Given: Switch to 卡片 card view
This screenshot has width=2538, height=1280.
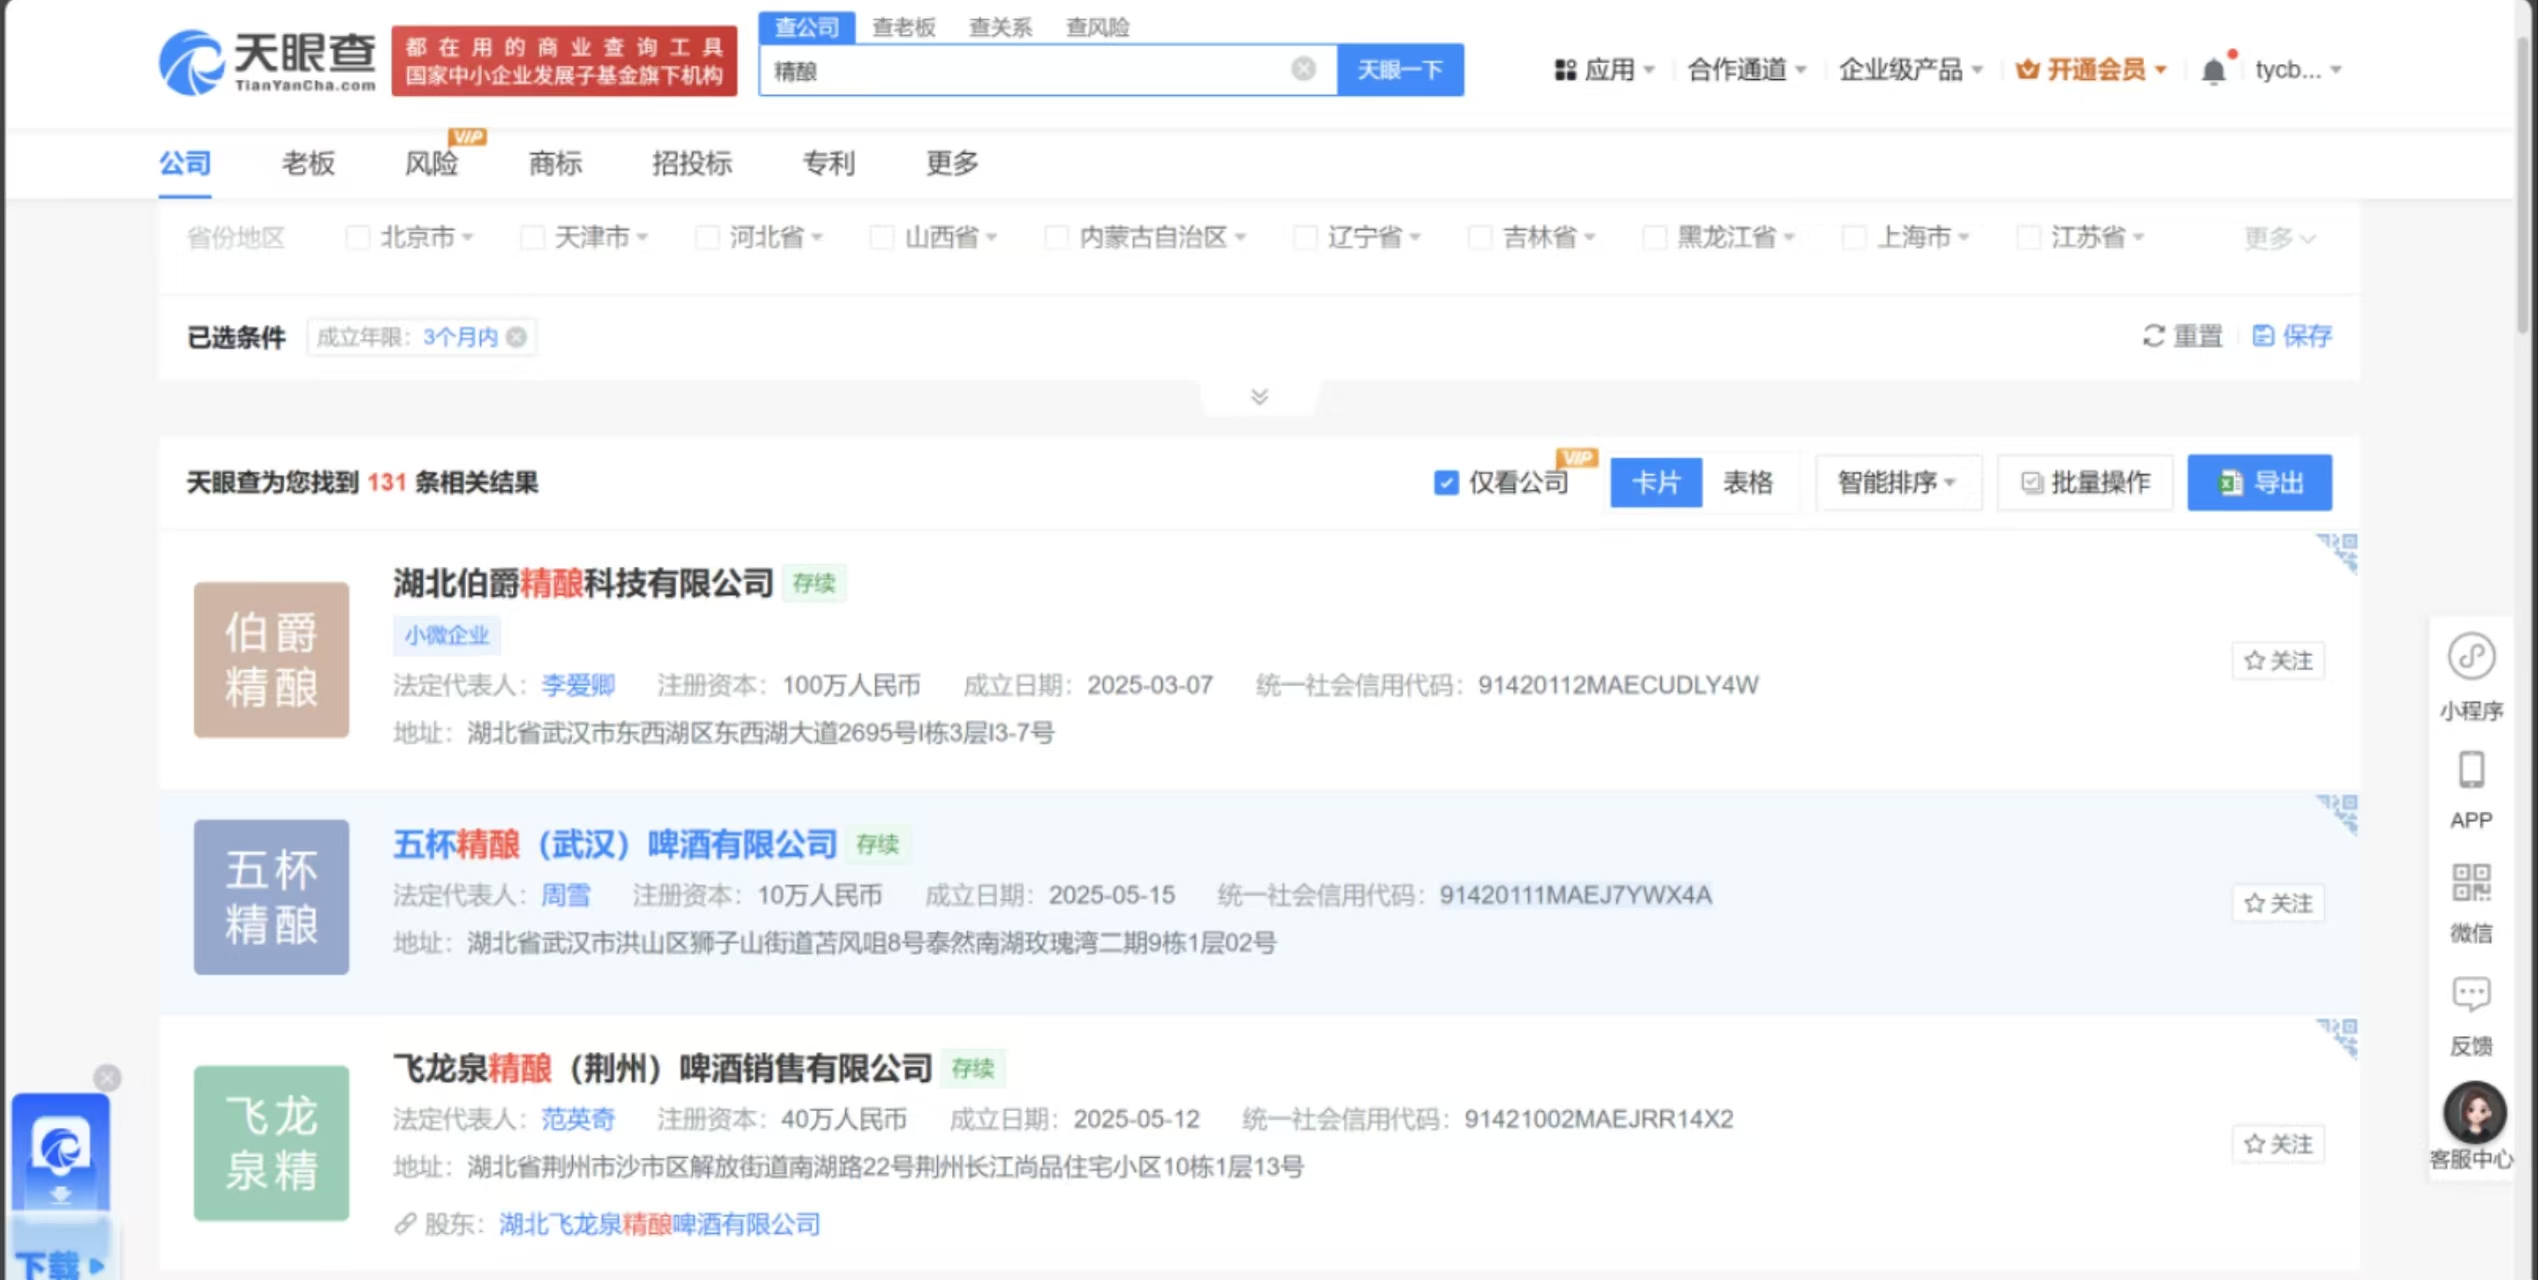Looking at the screenshot, I should point(1656,483).
